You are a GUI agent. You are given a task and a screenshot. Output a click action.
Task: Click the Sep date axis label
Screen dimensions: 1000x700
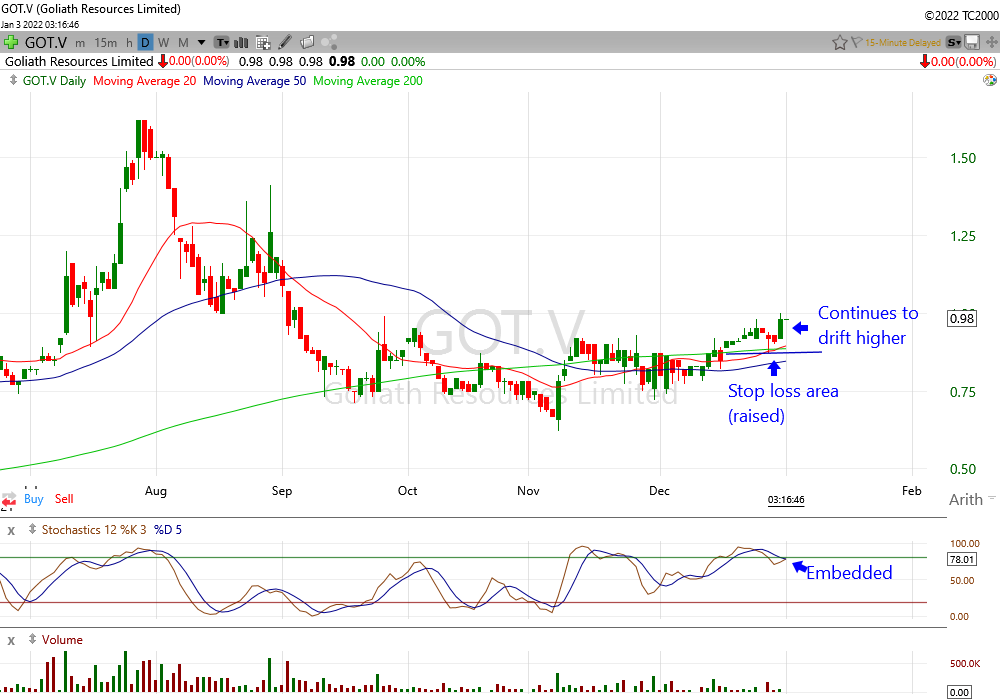click(282, 491)
